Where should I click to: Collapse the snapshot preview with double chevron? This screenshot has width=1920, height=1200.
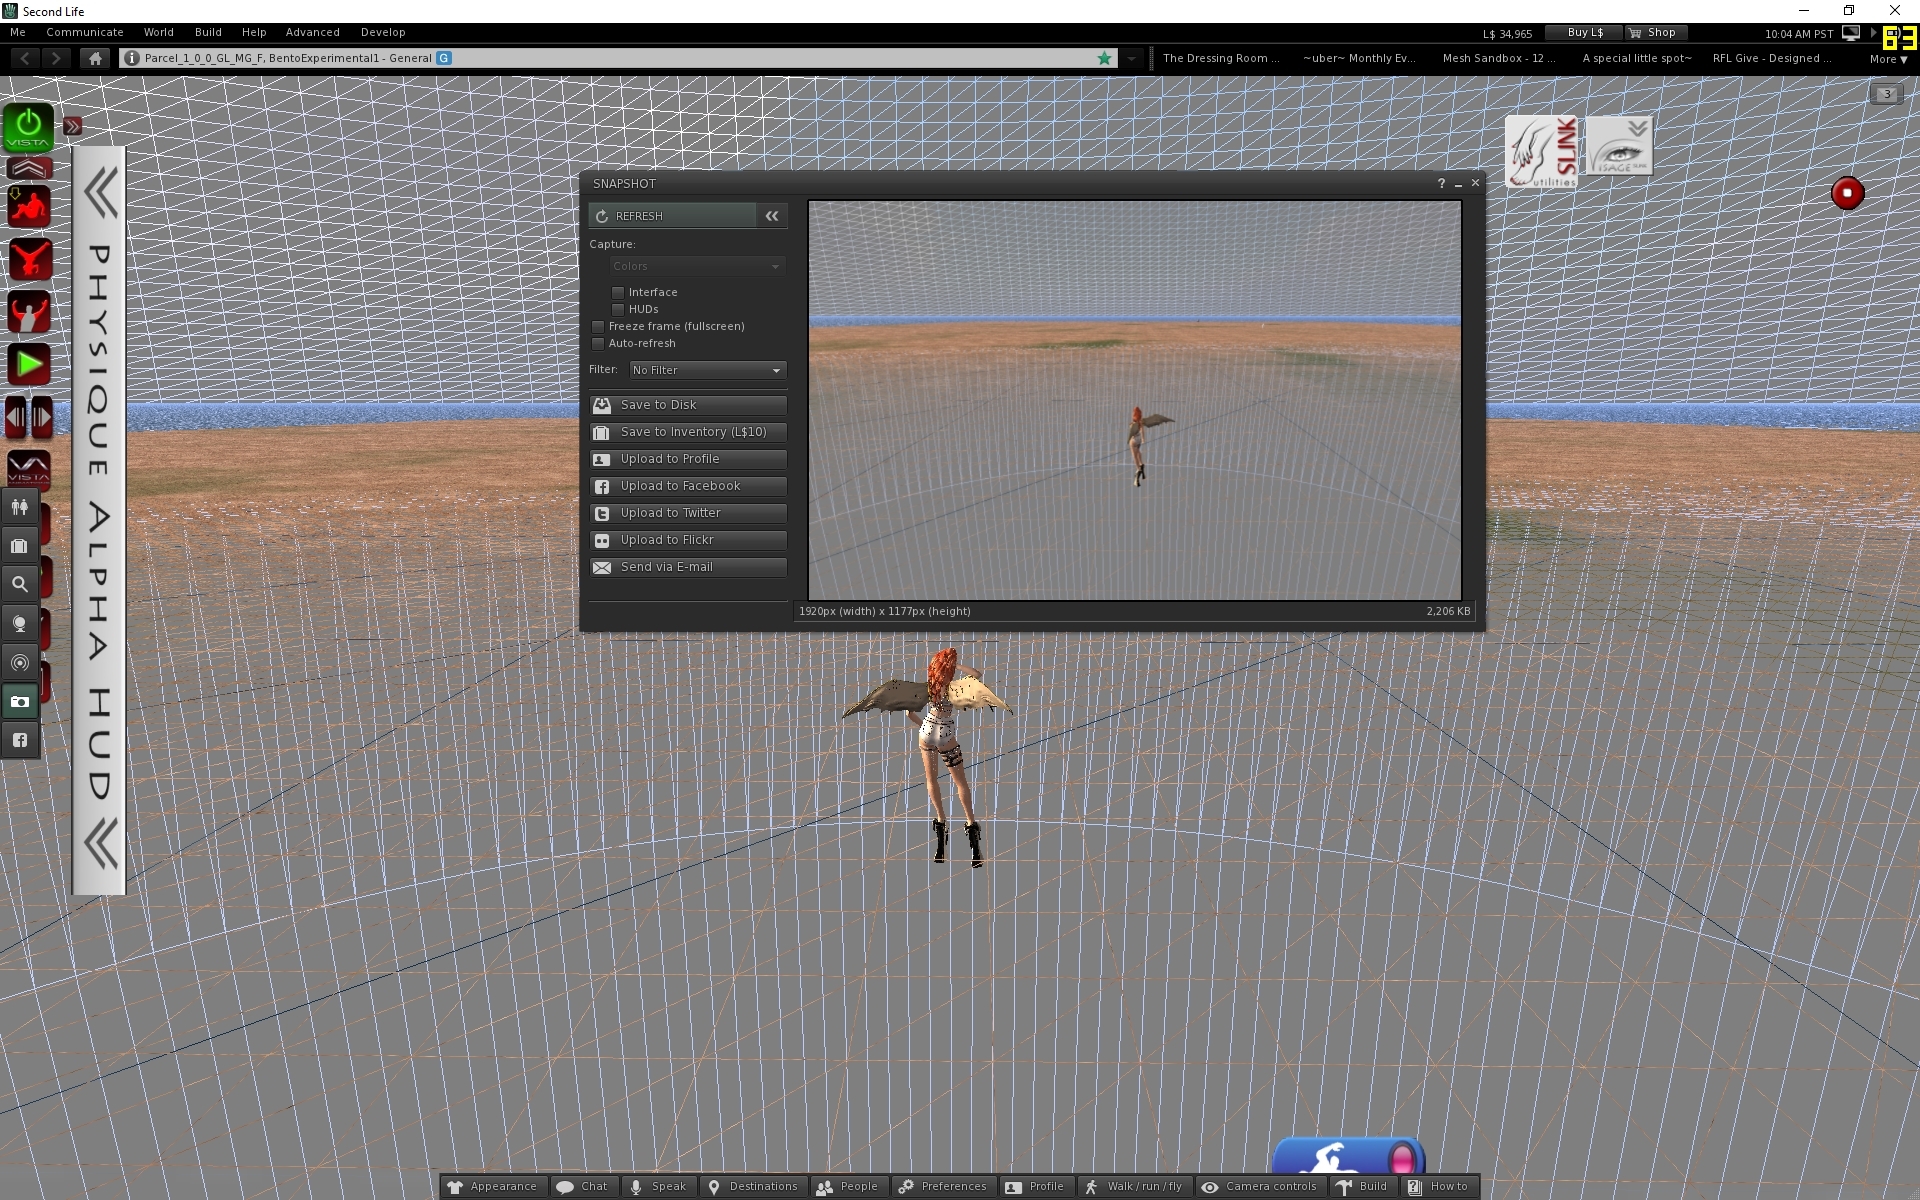pos(772,216)
